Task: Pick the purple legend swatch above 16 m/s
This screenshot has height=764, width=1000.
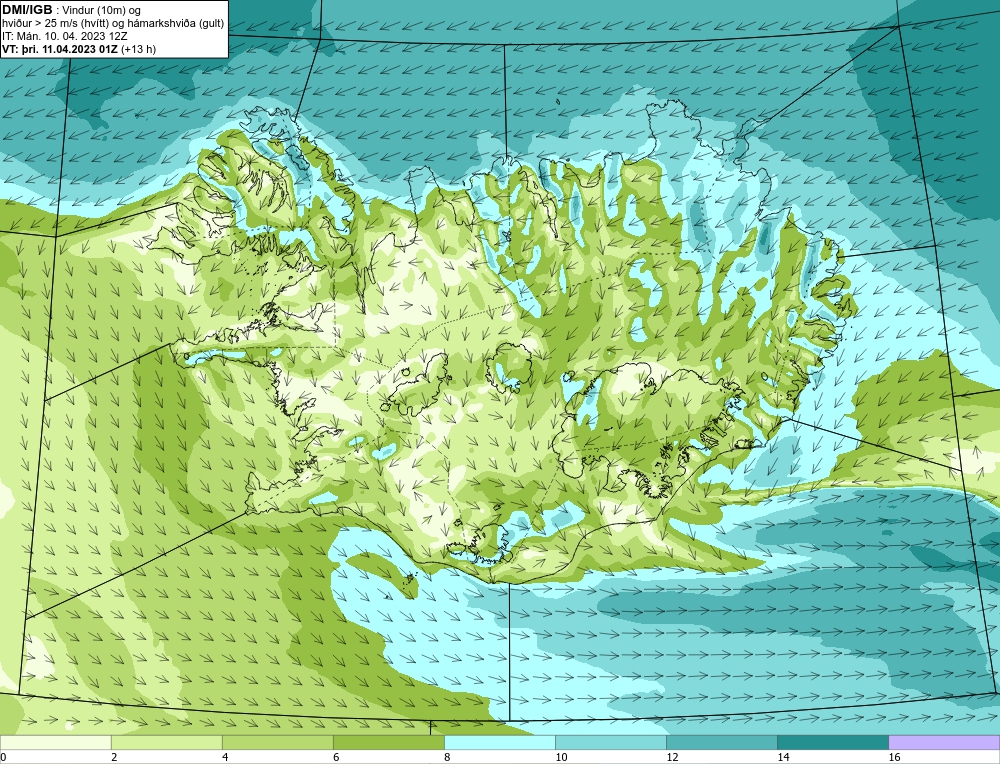Action: [944, 742]
